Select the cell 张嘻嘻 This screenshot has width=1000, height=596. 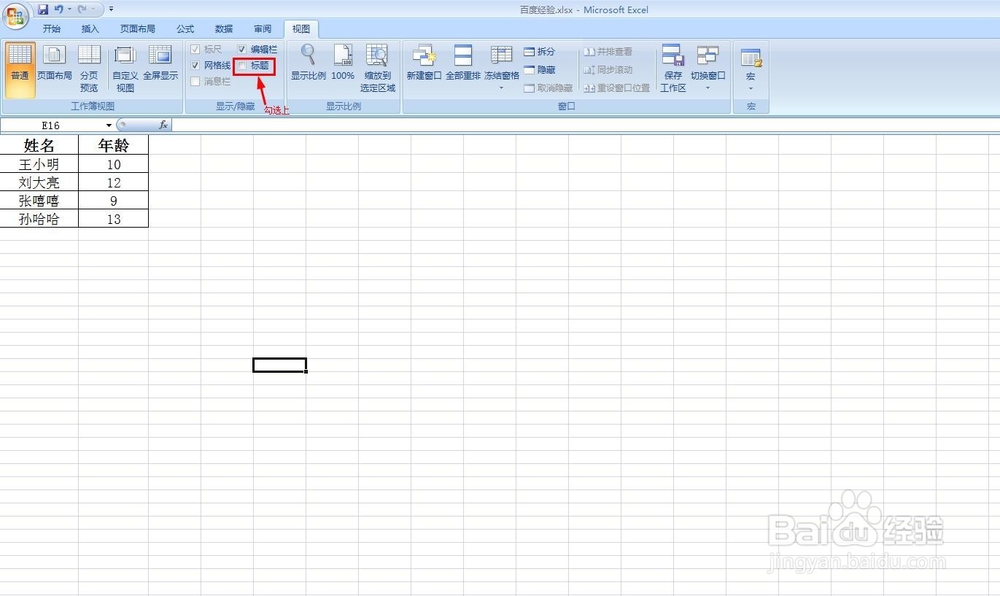click(40, 201)
